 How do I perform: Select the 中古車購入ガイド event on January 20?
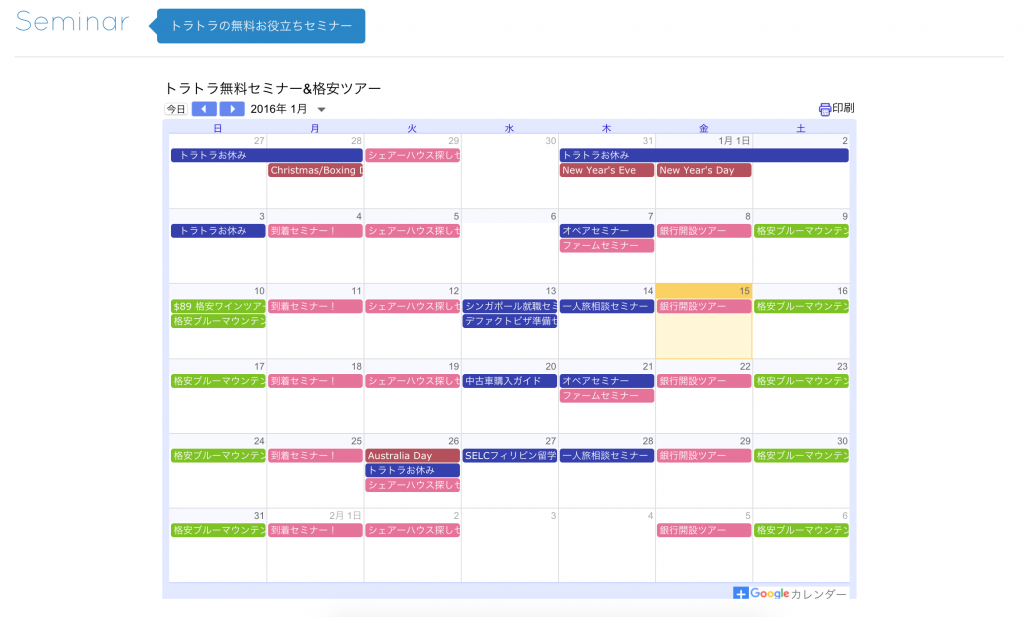509,380
